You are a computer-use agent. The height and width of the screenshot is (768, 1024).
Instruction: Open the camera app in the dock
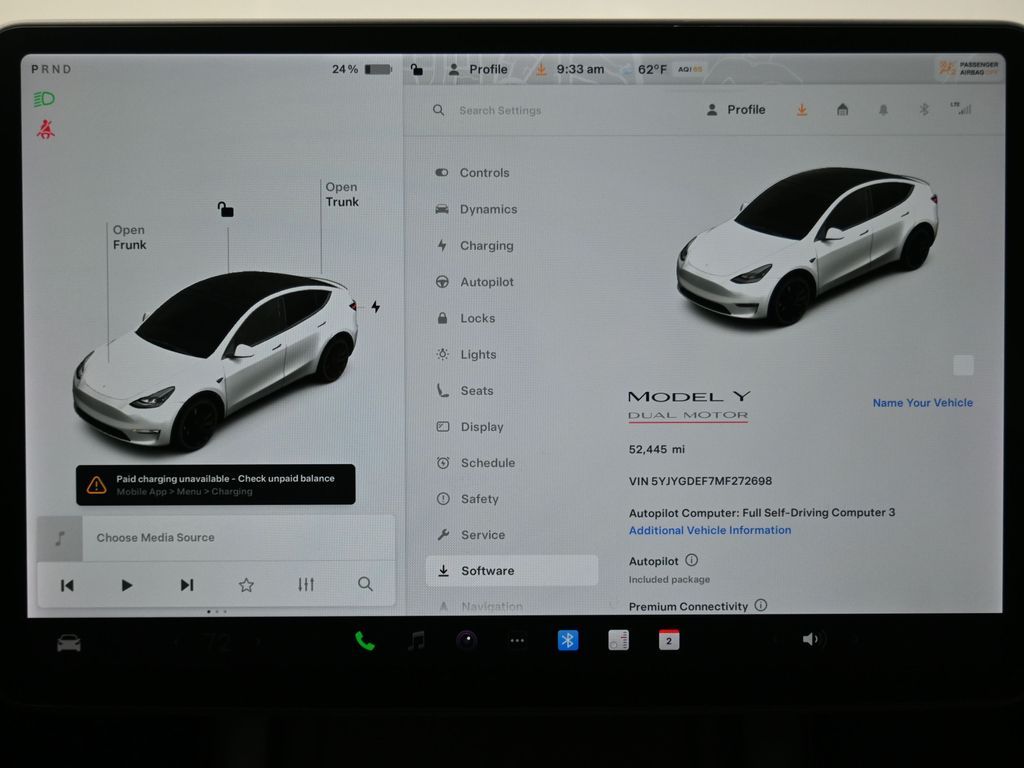tap(467, 641)
